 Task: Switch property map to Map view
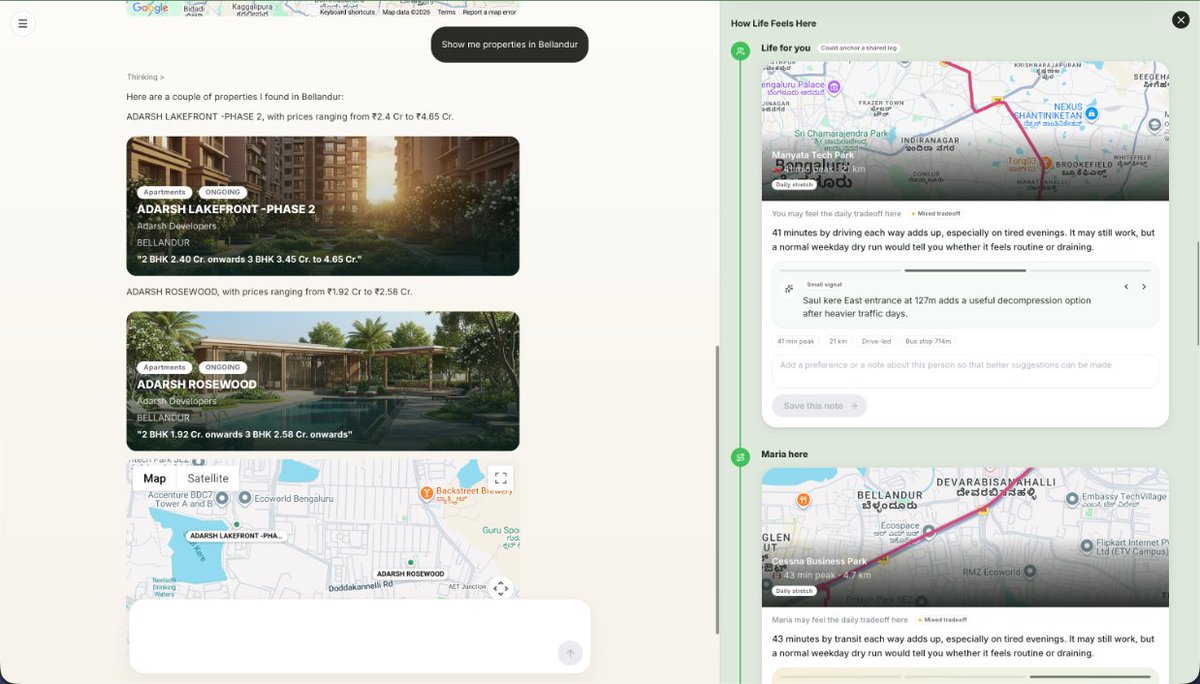tap(155, 478)
